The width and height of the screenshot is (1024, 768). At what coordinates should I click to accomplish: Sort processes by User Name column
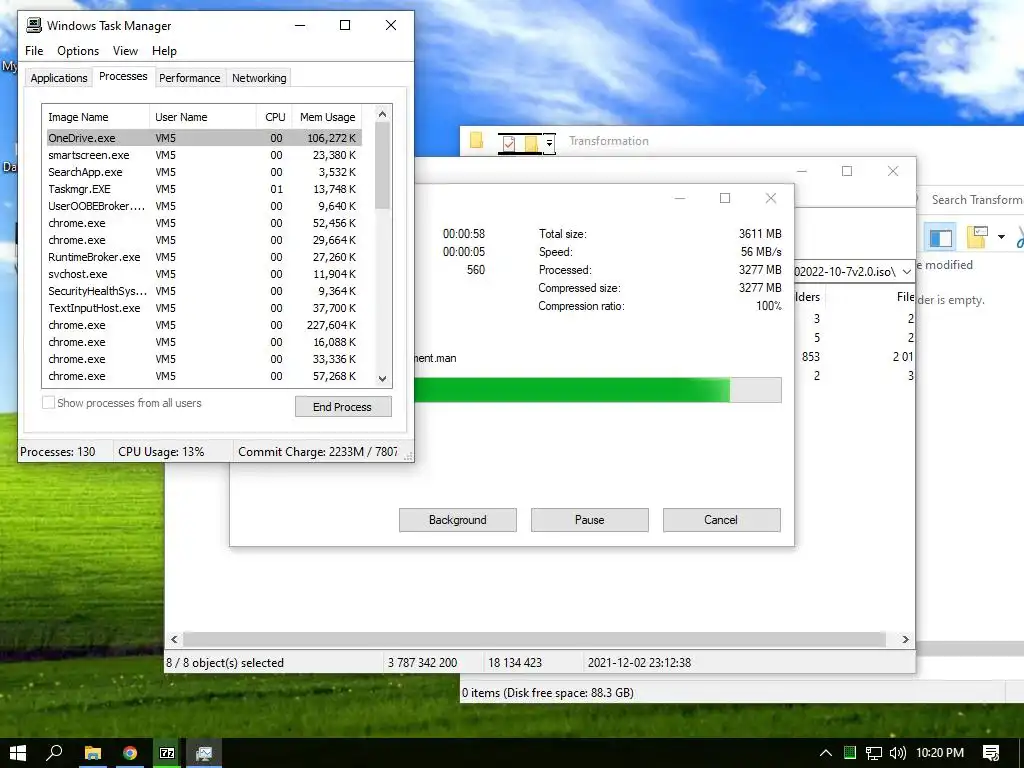[x=203, y=117]
